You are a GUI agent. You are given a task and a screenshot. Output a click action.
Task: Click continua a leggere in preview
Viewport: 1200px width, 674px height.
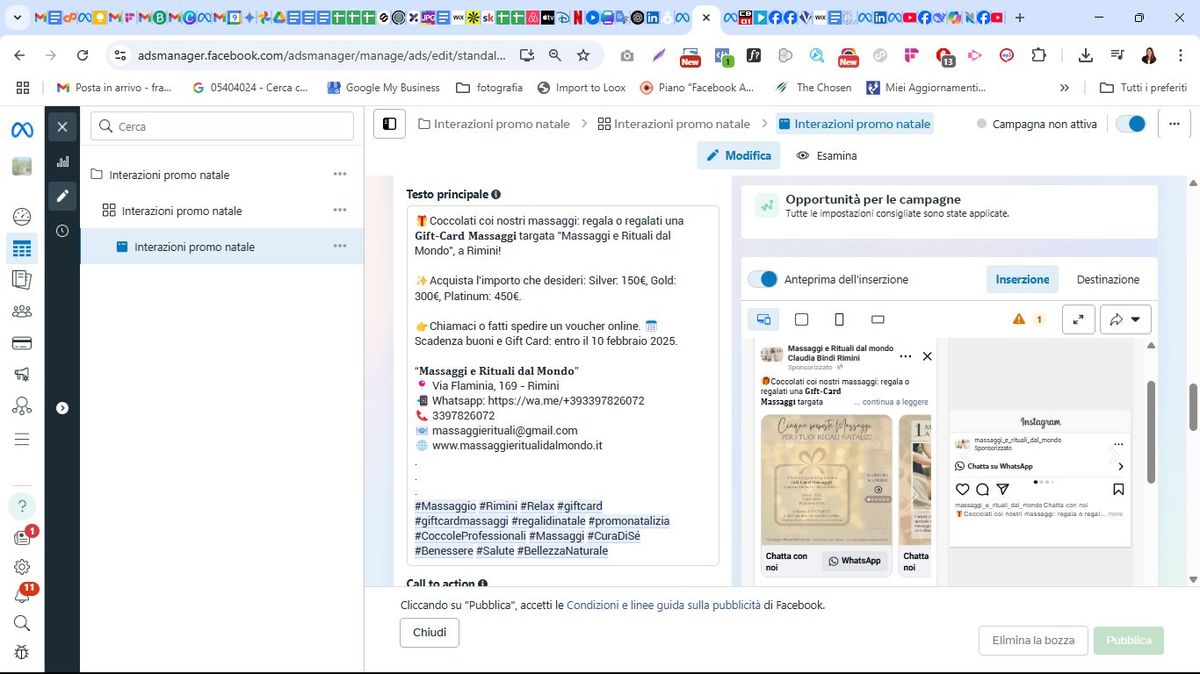(x=896, y=402)
